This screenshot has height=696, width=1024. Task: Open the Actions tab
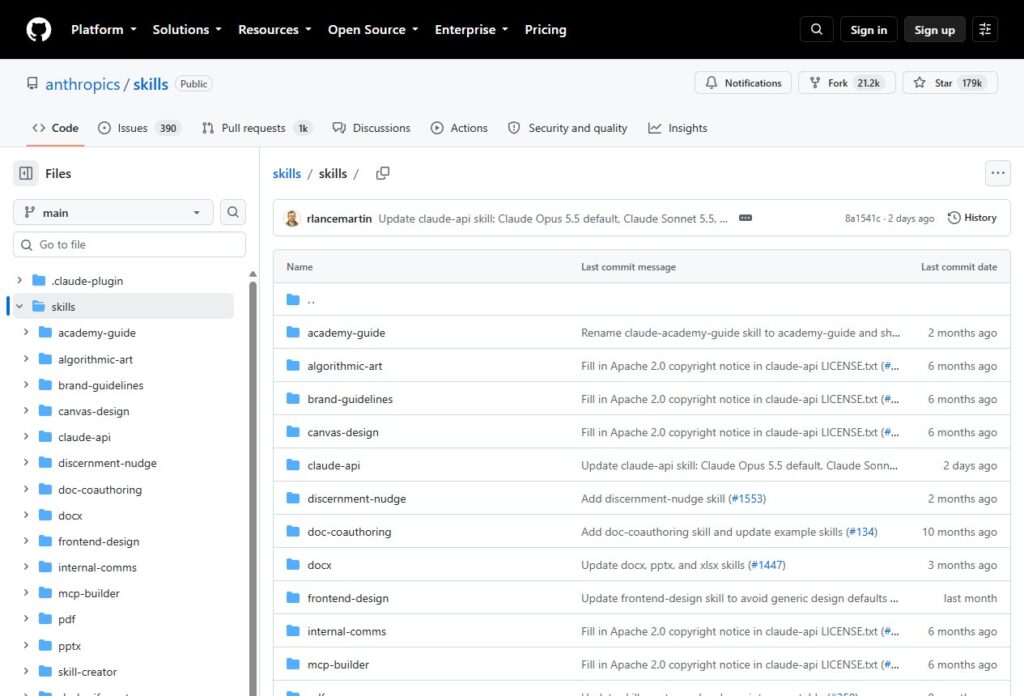coord(459,128)
